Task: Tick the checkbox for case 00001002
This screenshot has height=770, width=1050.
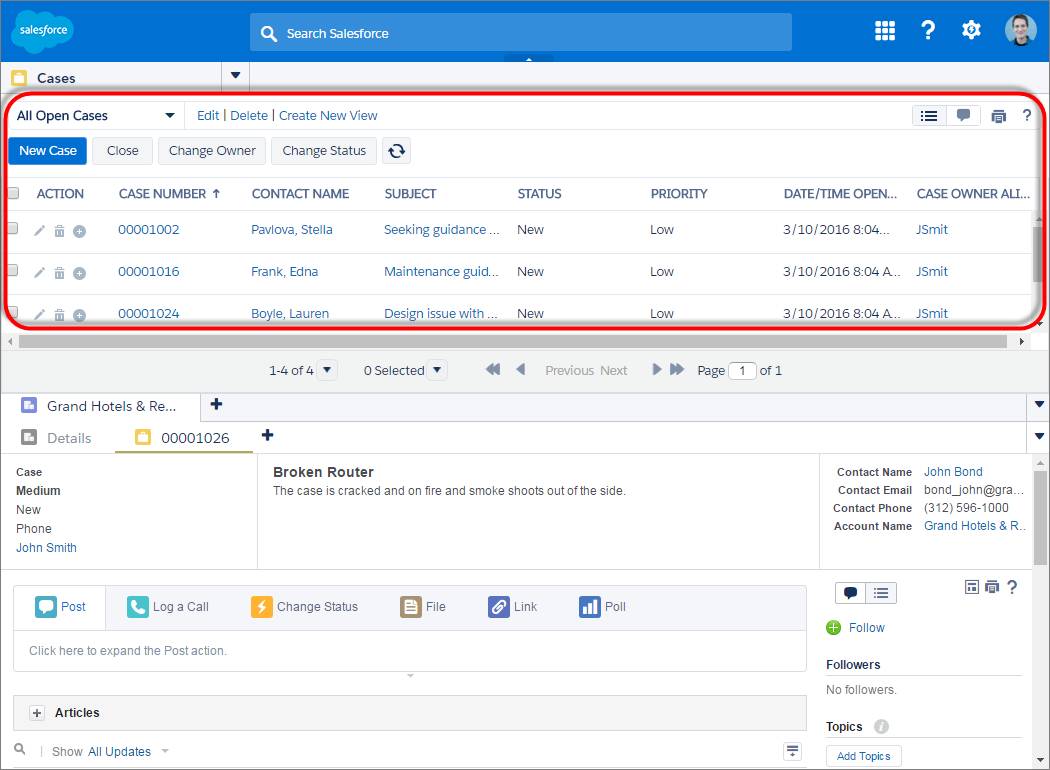Action: [12, 228]
